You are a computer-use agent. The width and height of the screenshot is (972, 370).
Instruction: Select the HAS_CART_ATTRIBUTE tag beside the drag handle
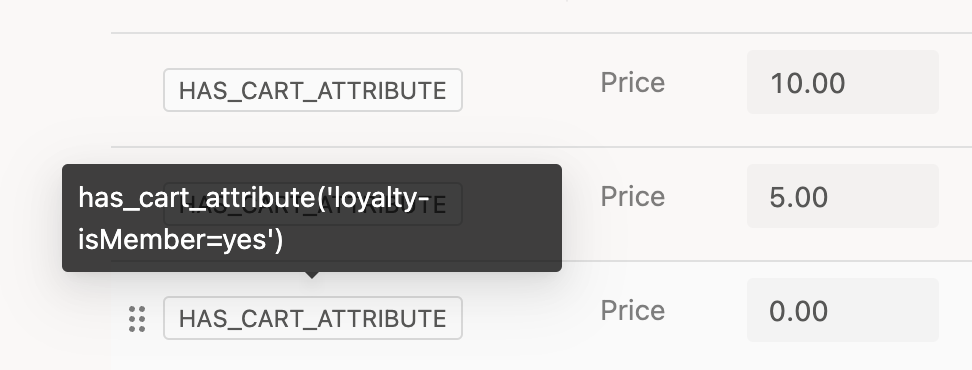(x=312, y=318)
